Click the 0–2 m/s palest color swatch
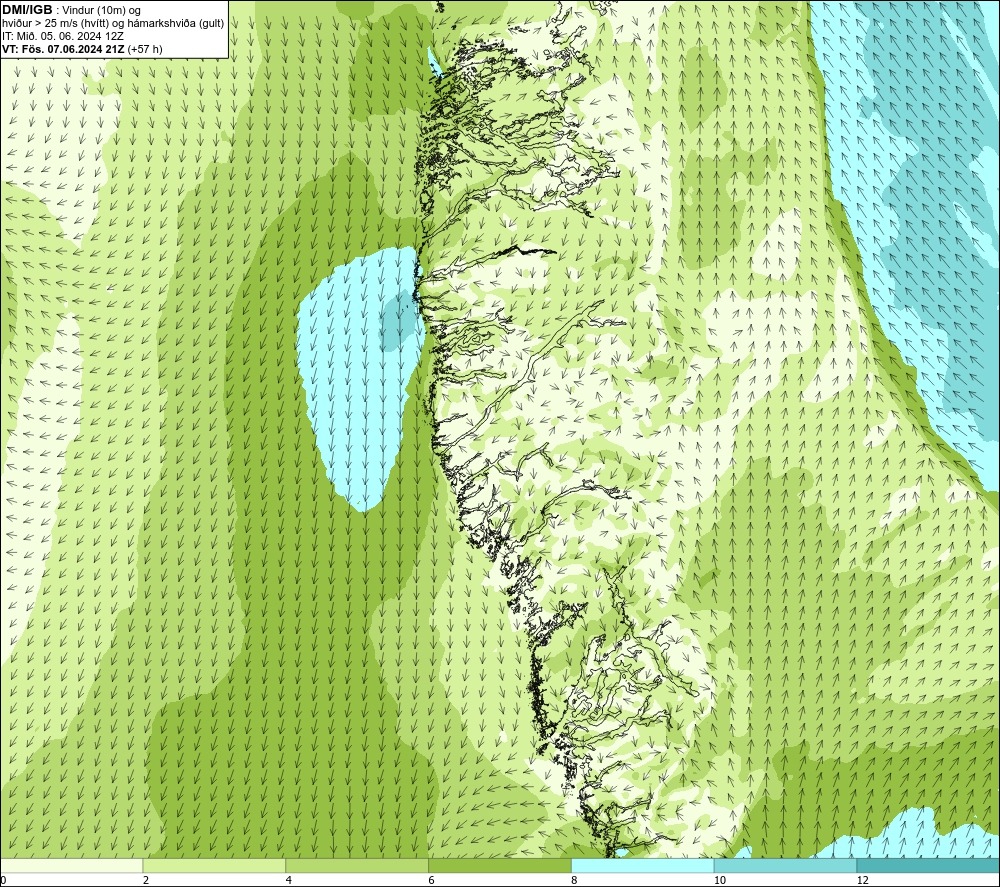 click(71, 866)
